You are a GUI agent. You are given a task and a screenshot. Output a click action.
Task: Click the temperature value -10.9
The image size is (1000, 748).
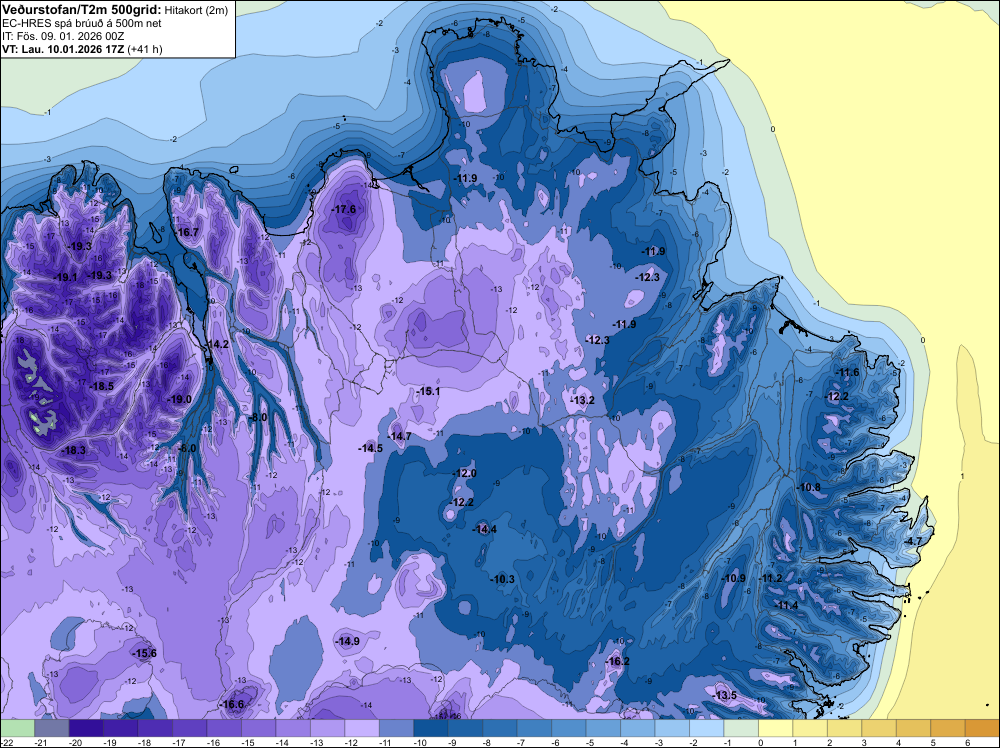point(733,578)
